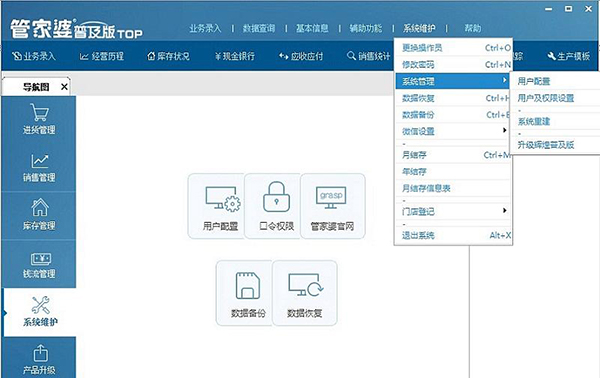This screenshot has height=378, width=600.
Task: Open the 业务录入 top menu
Action: click(x=205, y=28)
